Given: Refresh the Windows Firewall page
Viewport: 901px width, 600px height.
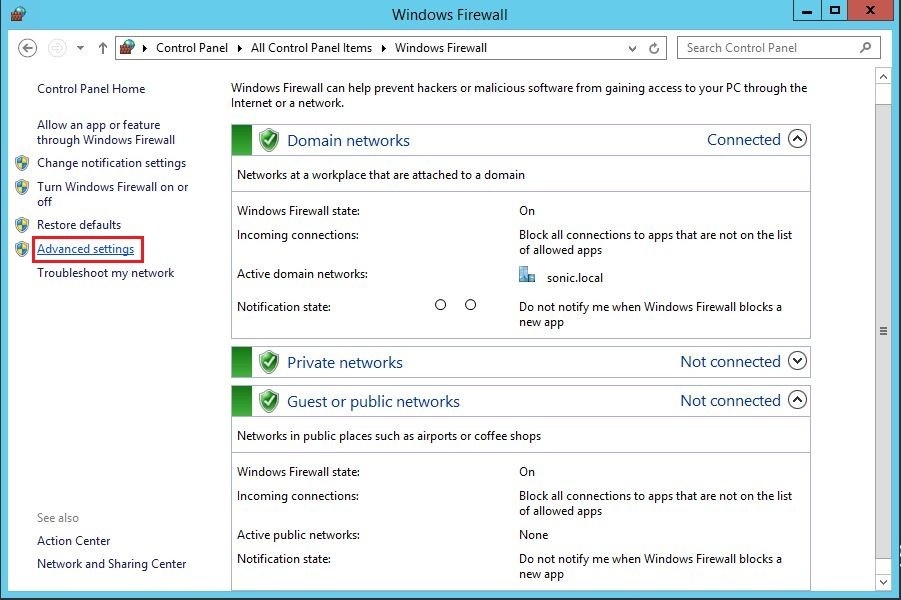Looking at the screenshot, I should click(x=654, y=49).
